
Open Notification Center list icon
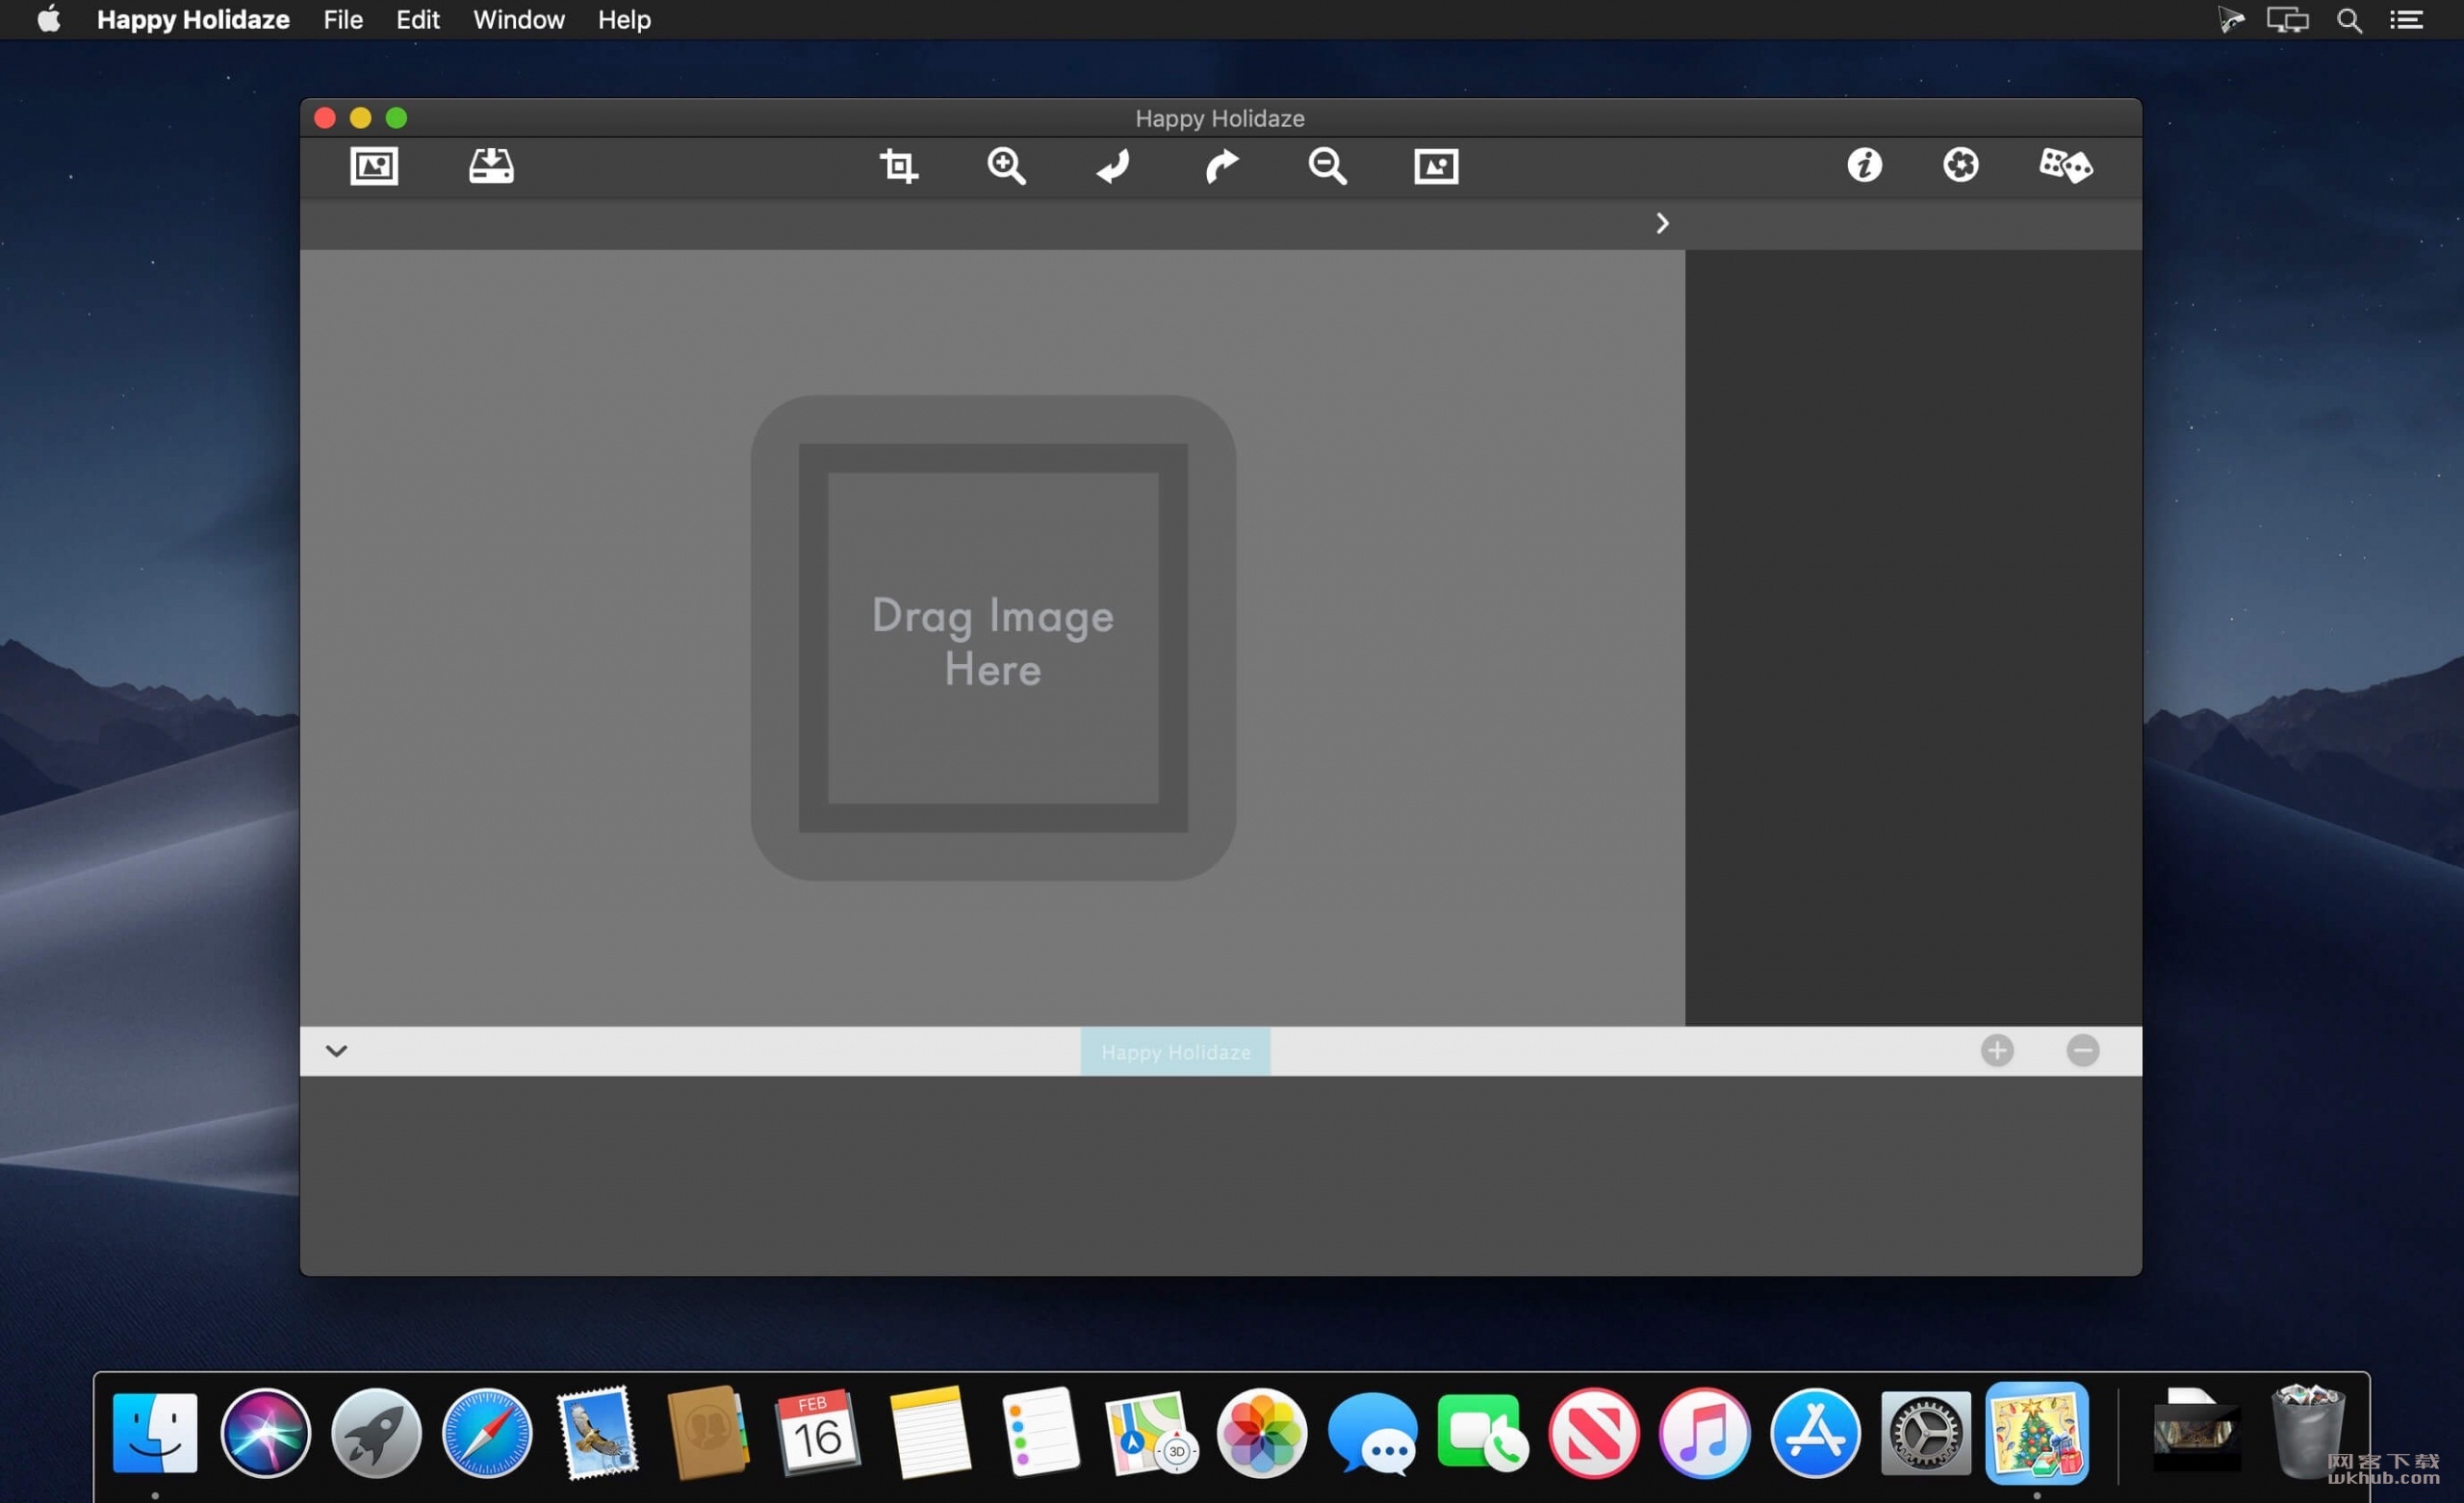(2406, 20)
